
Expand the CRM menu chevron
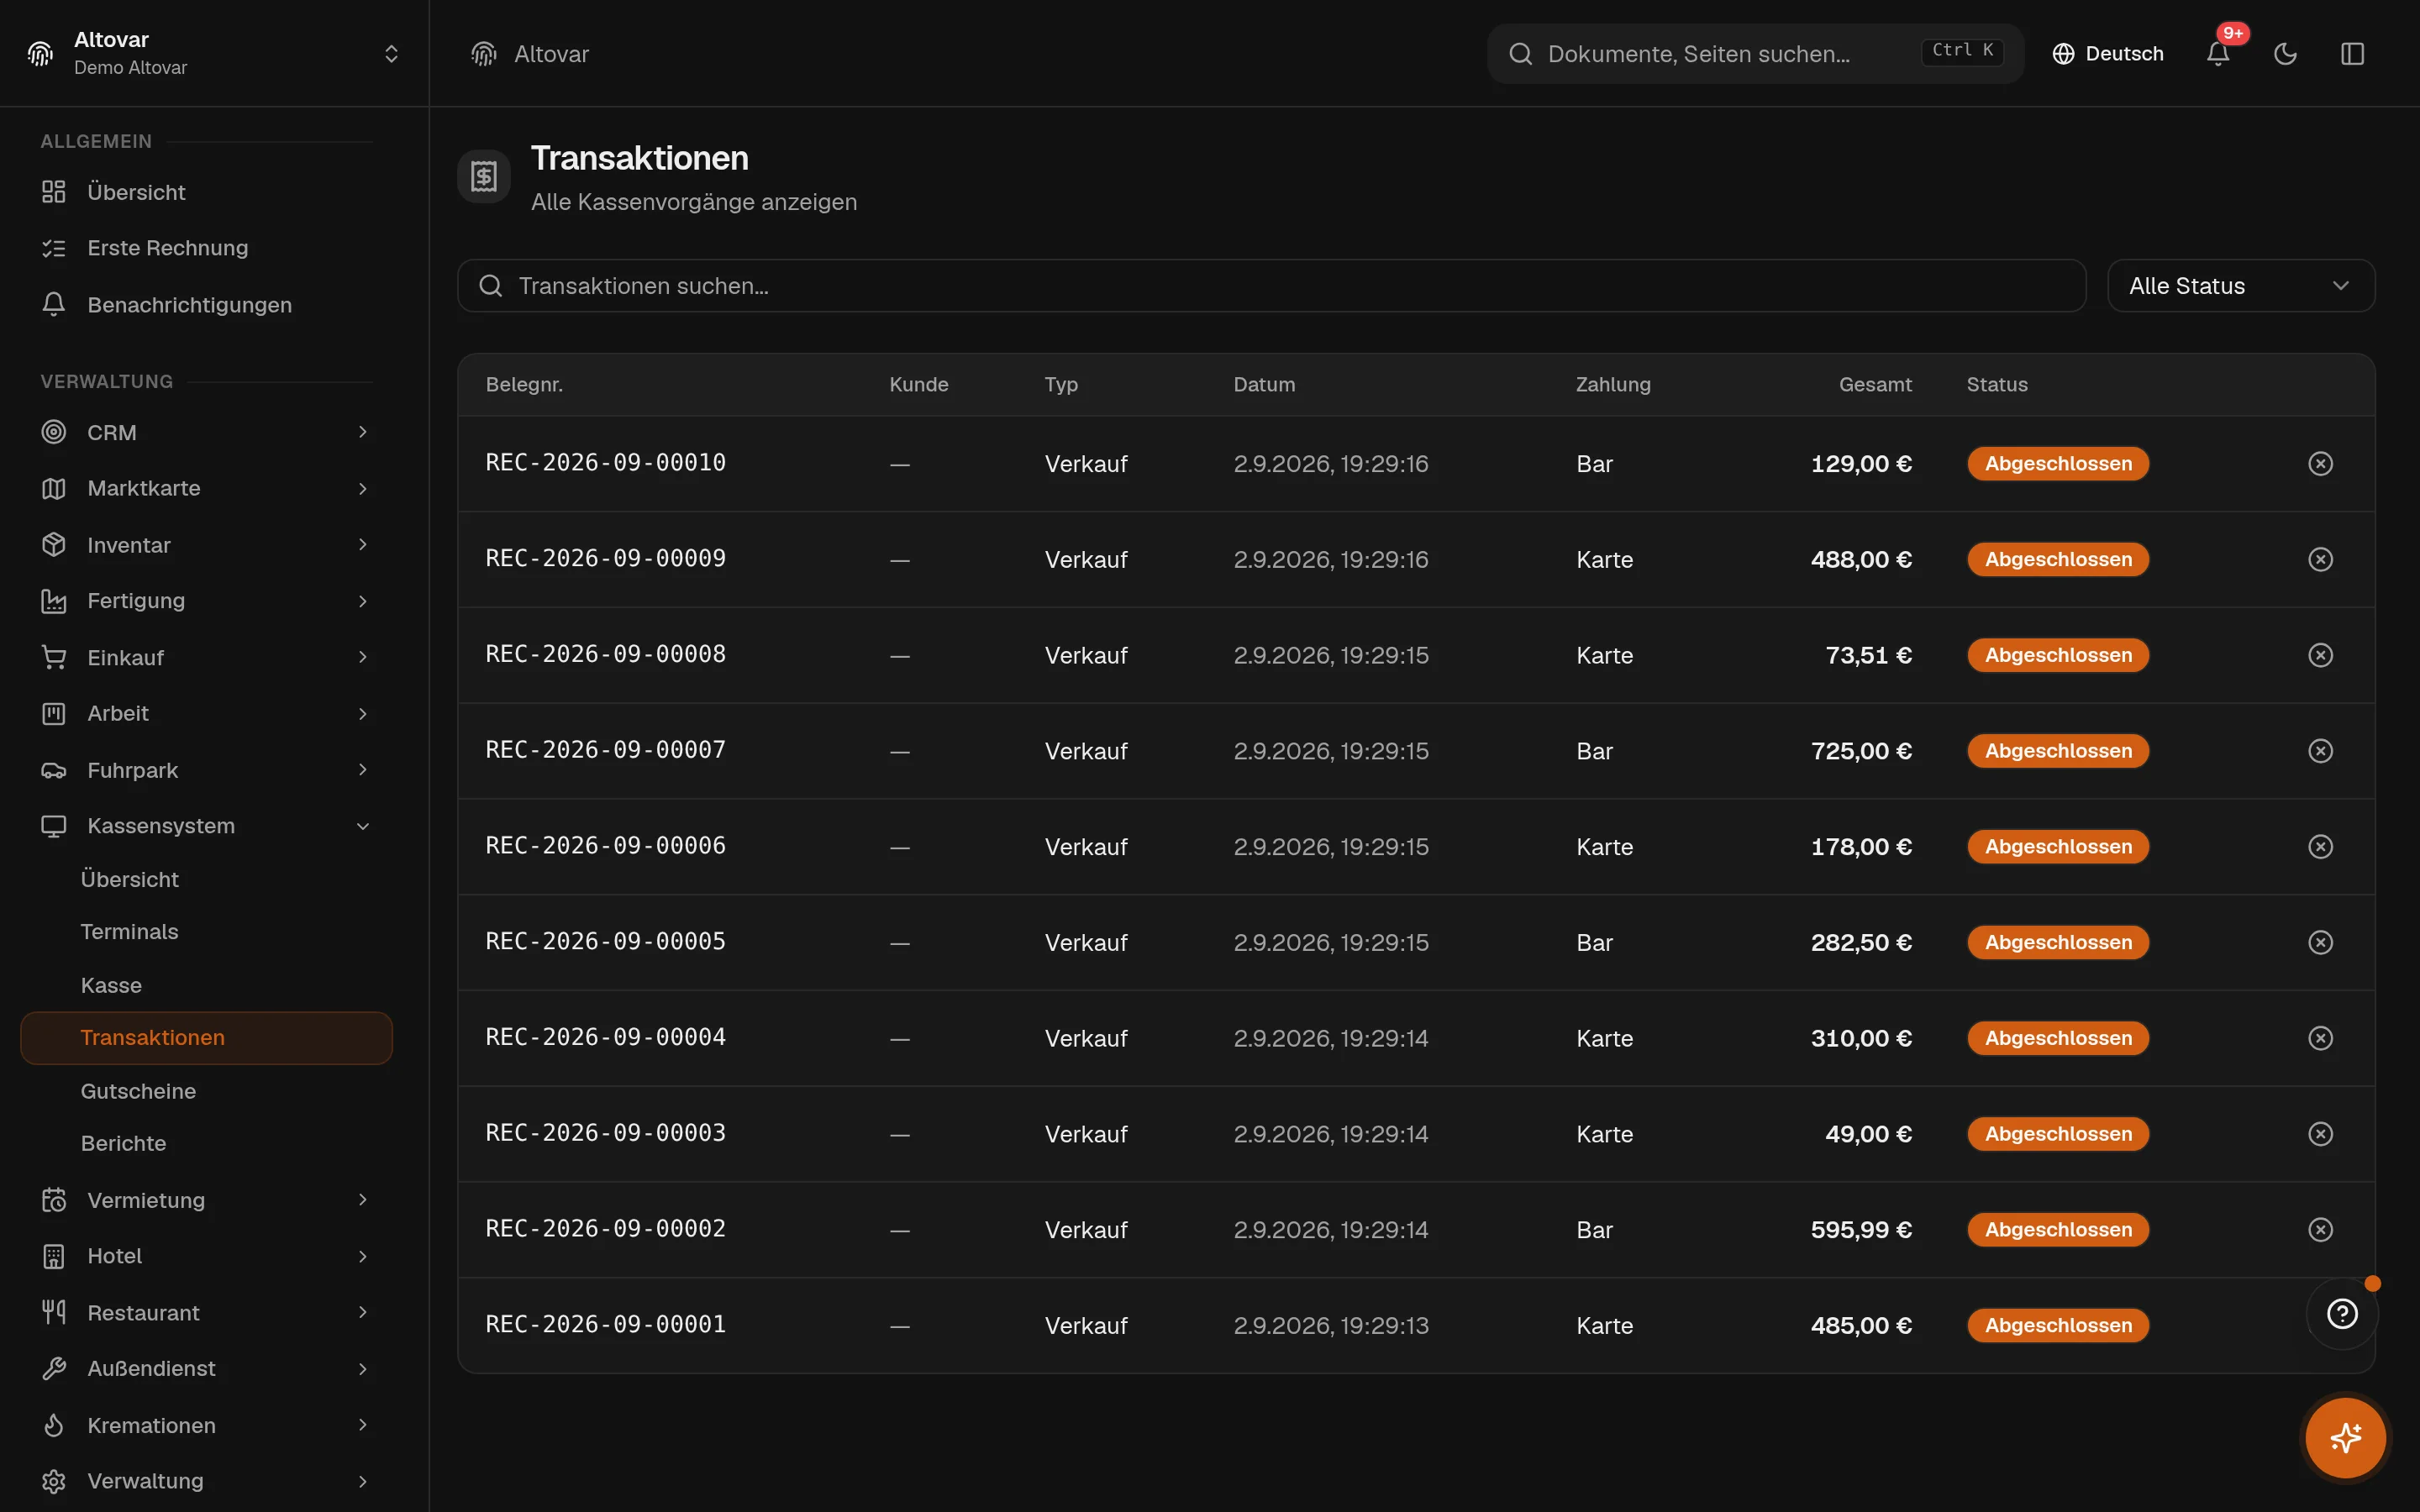tap(363, 432)
